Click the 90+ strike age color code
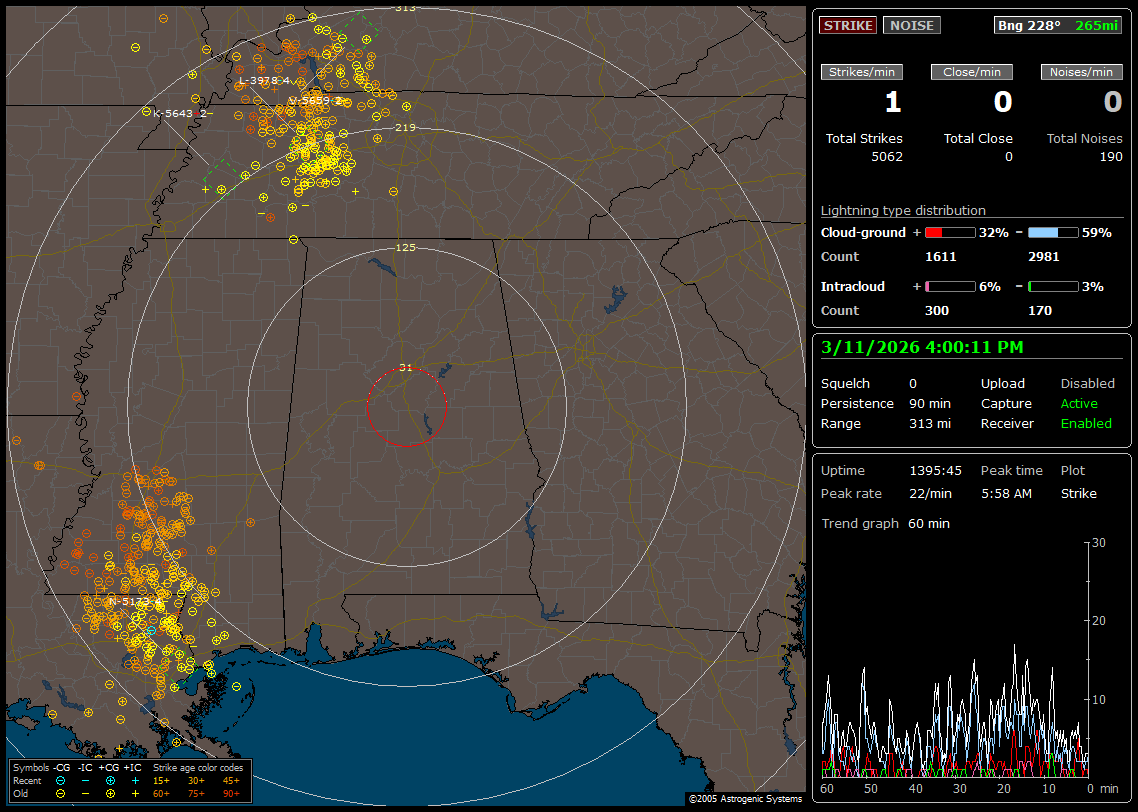 click(x=229, y=793)
